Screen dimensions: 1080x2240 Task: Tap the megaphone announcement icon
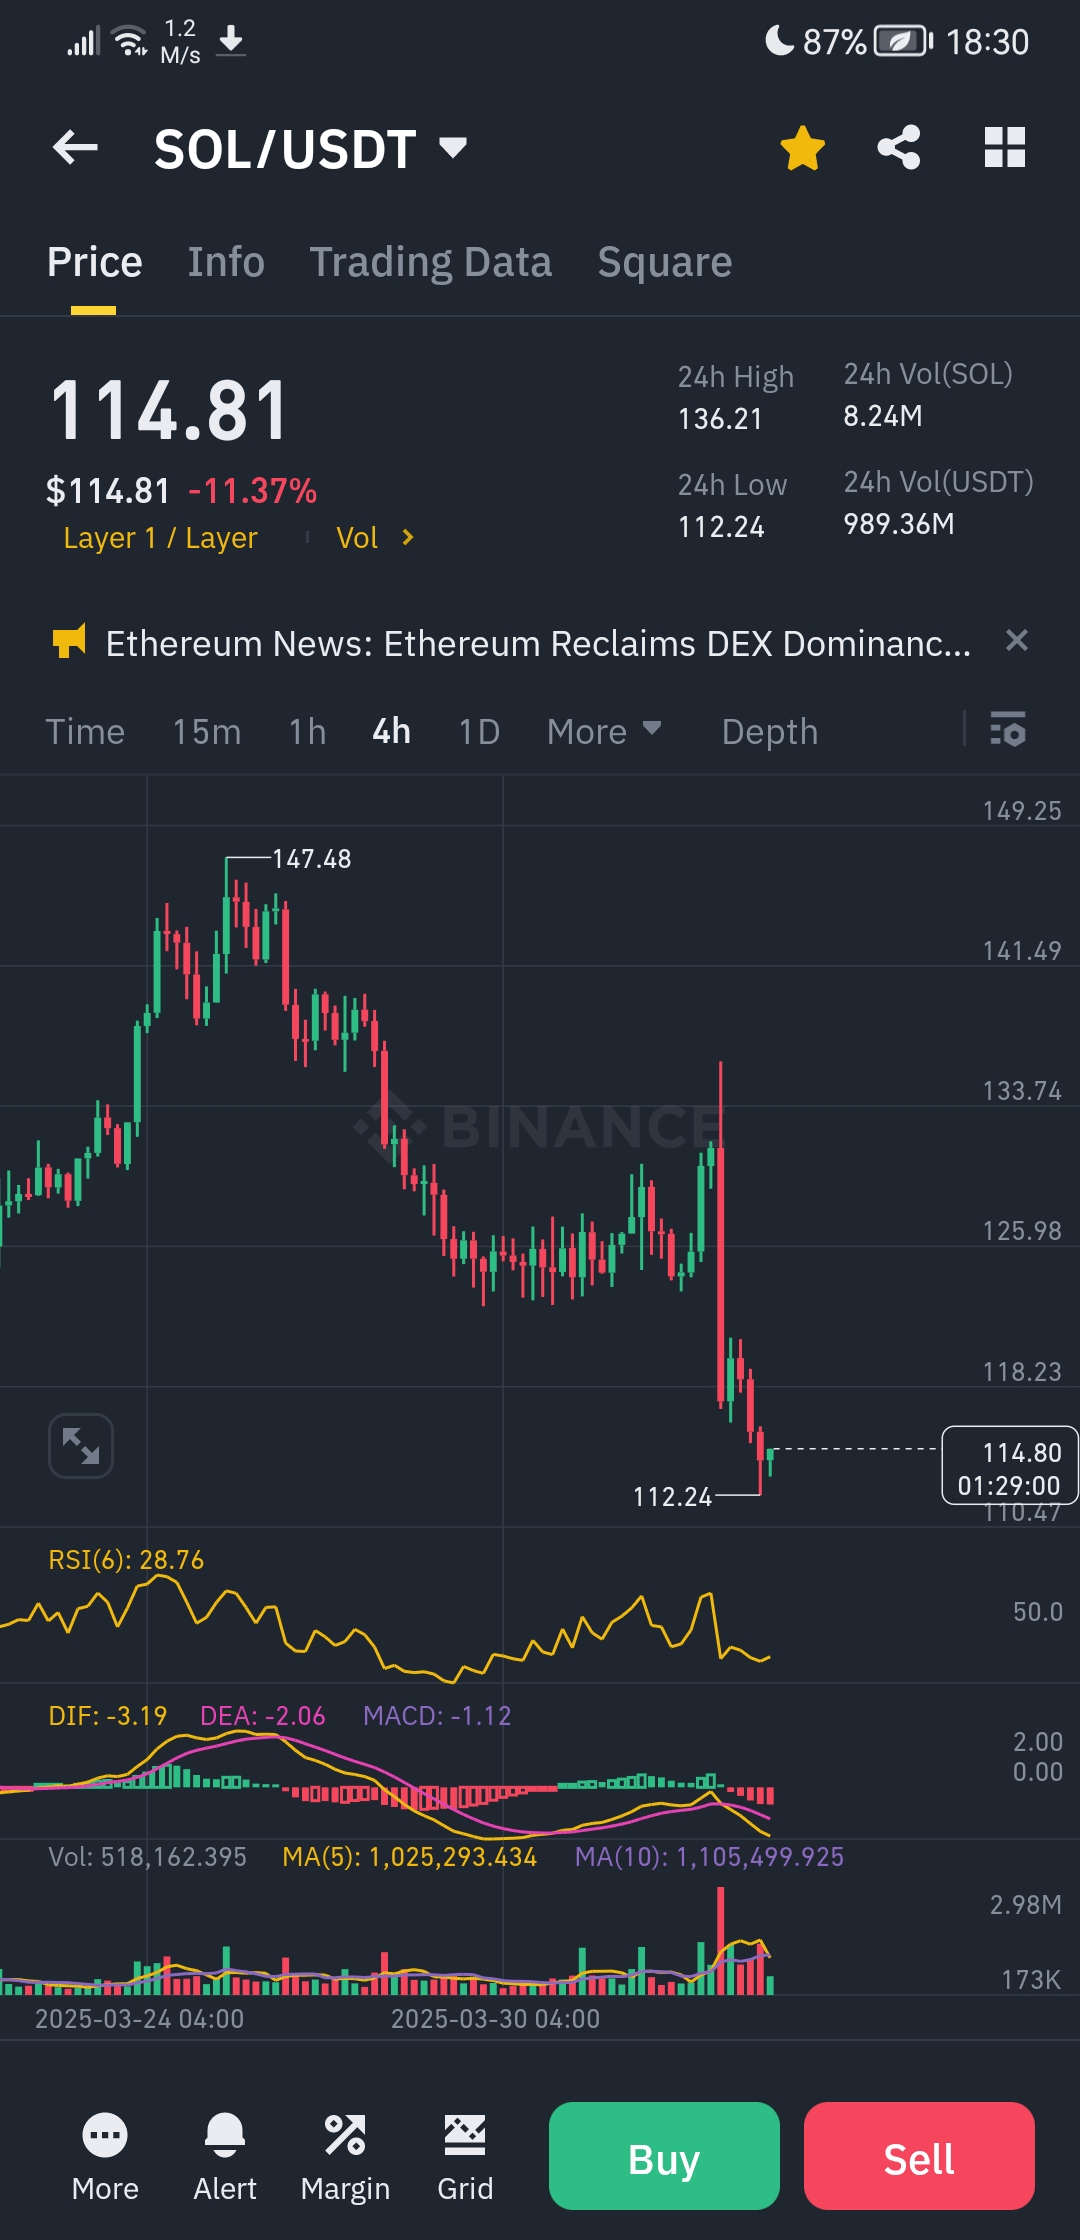click(x=69, y=642)
